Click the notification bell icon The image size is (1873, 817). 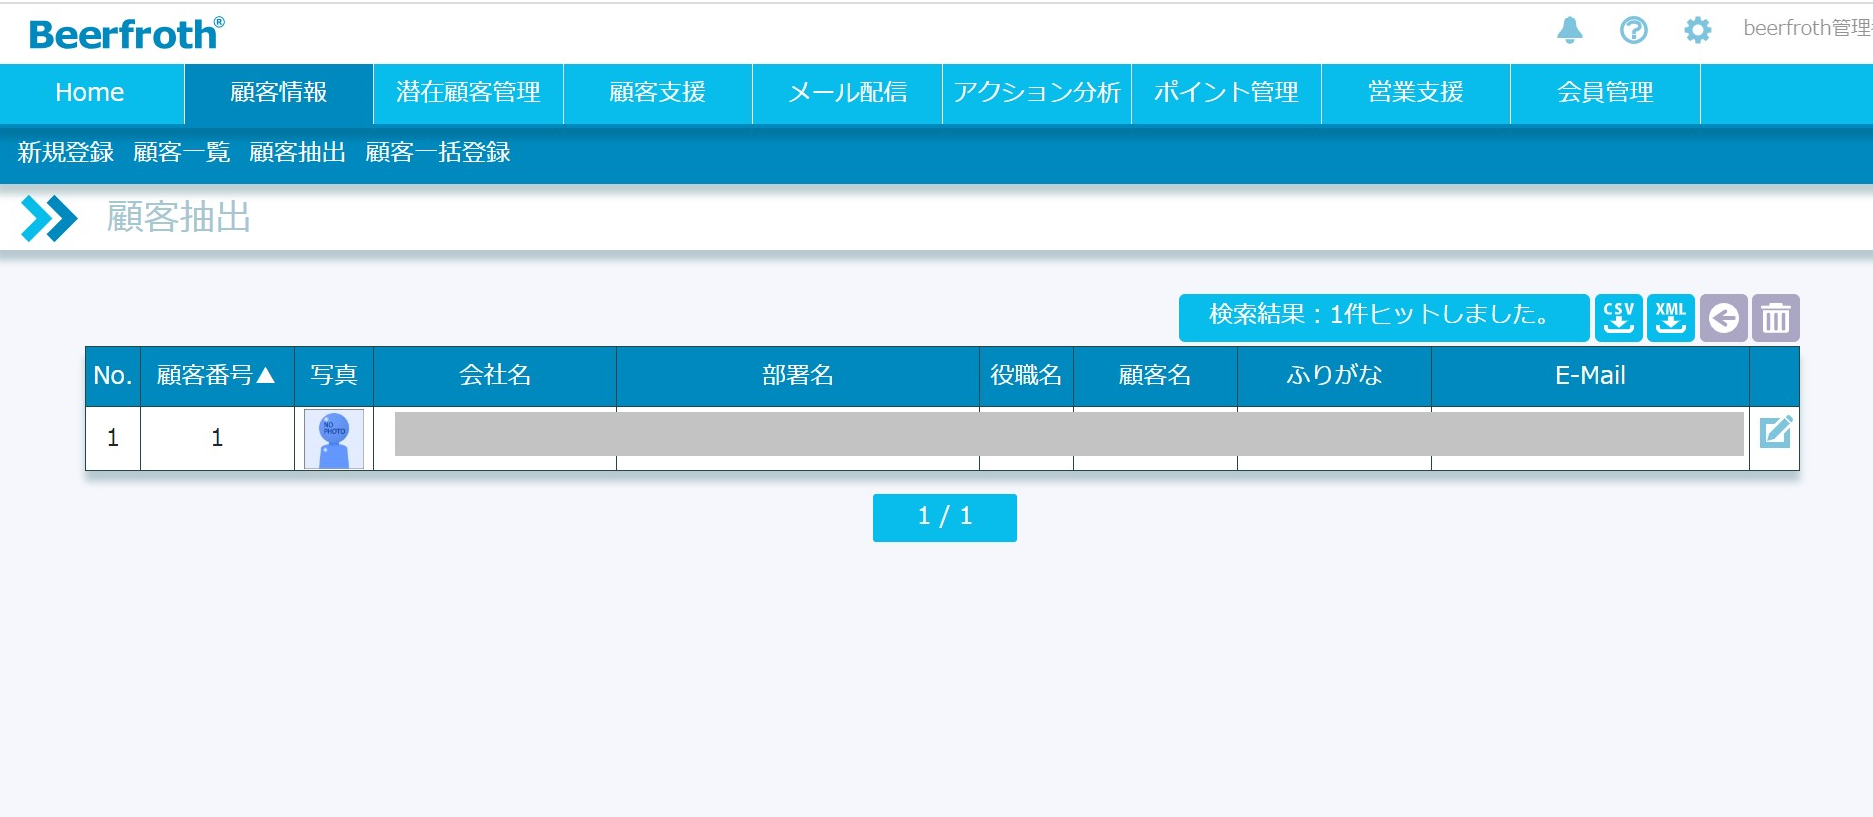coord(1570,30)
